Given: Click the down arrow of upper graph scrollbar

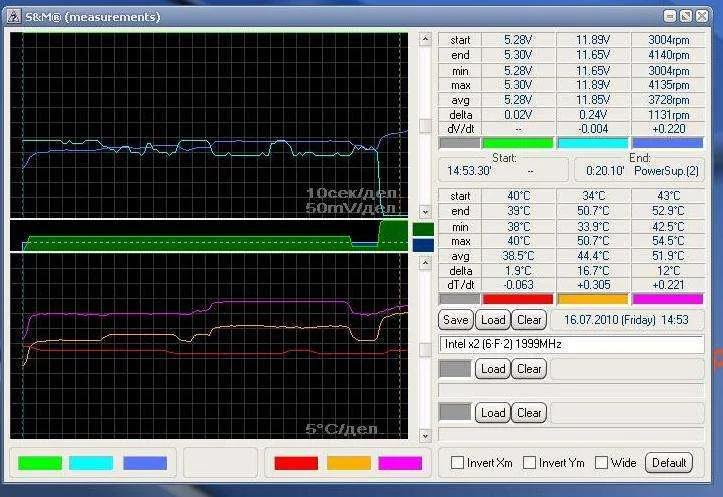Looking at the screenshot, I should point(425,211).
